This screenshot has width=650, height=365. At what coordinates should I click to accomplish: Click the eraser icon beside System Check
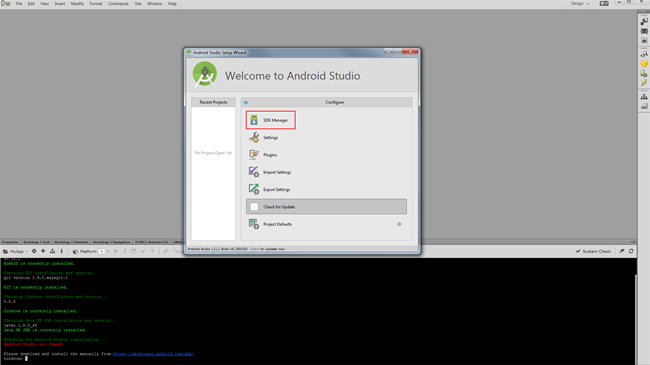[x=621, y=251]
